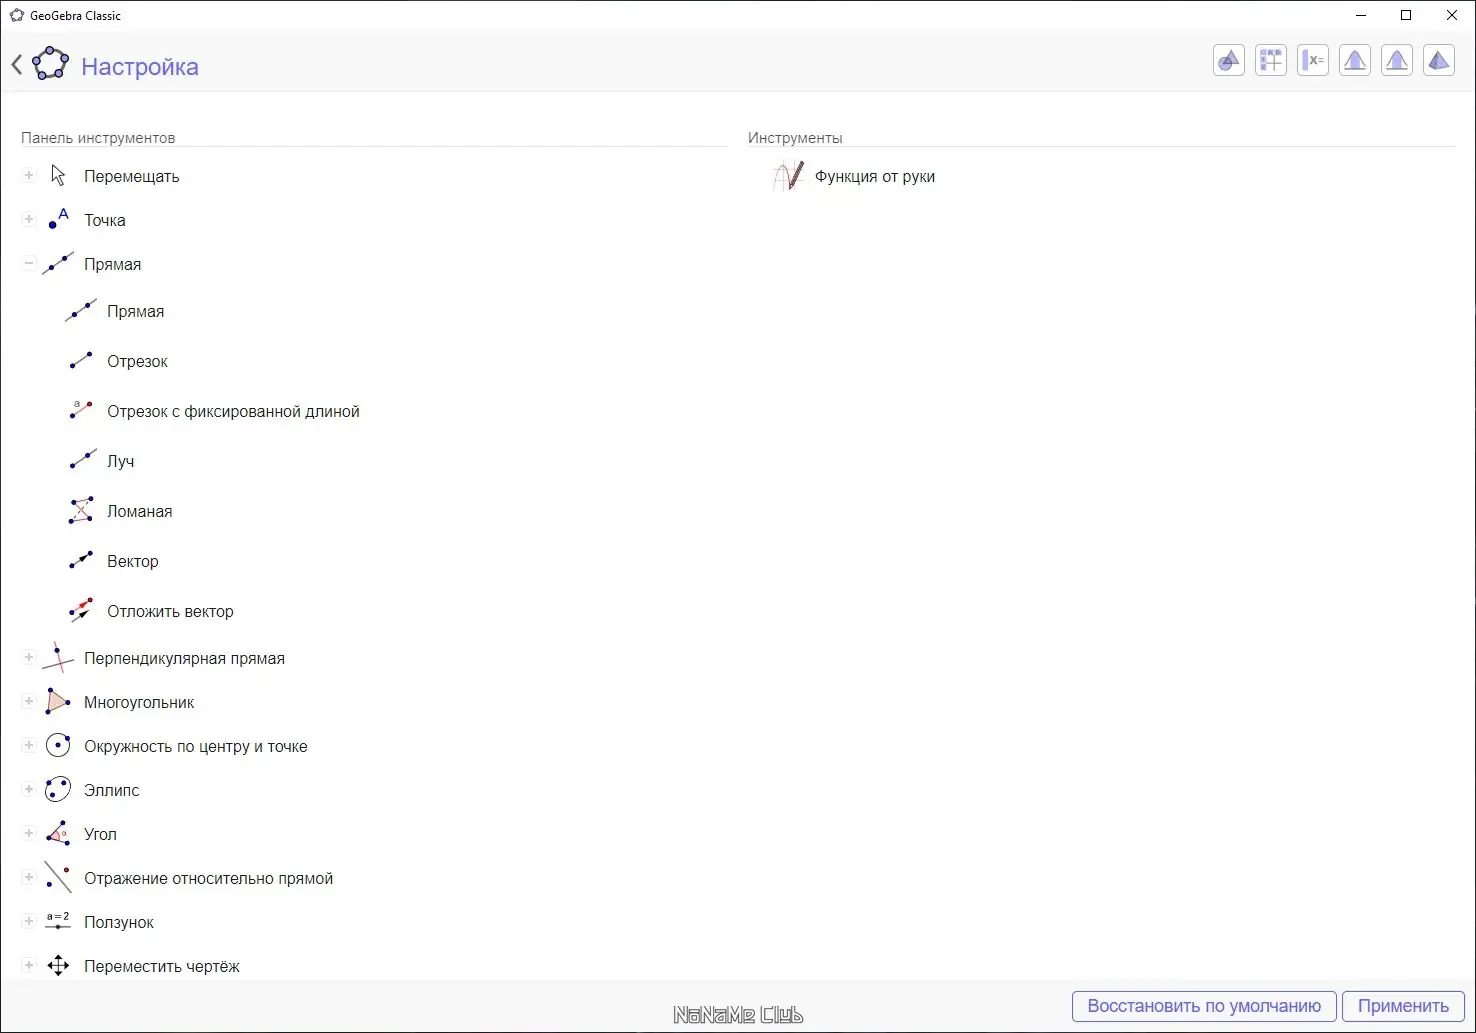
Task: Collapse the expanded Прямая tool group
Action: [29, 264]
